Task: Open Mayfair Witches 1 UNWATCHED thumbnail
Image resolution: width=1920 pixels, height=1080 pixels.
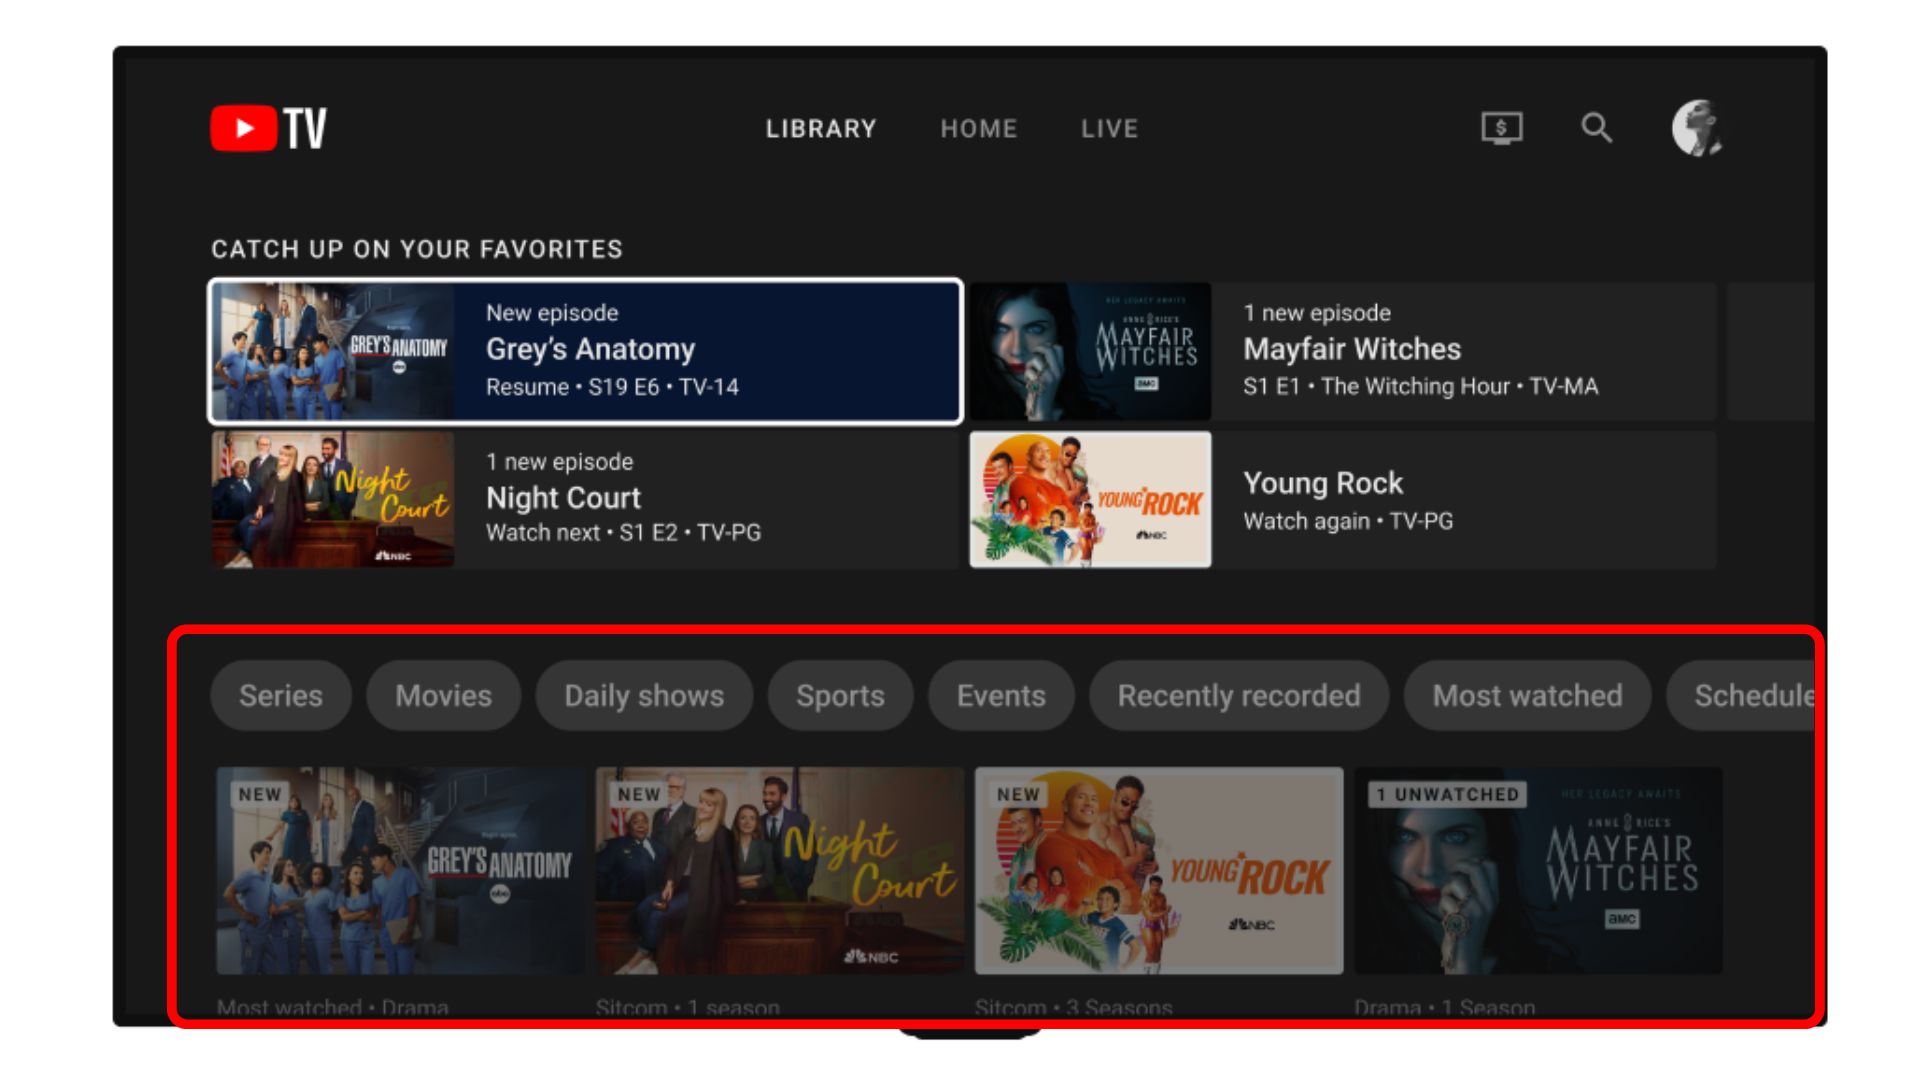Action: click(x=1538, y=870)
